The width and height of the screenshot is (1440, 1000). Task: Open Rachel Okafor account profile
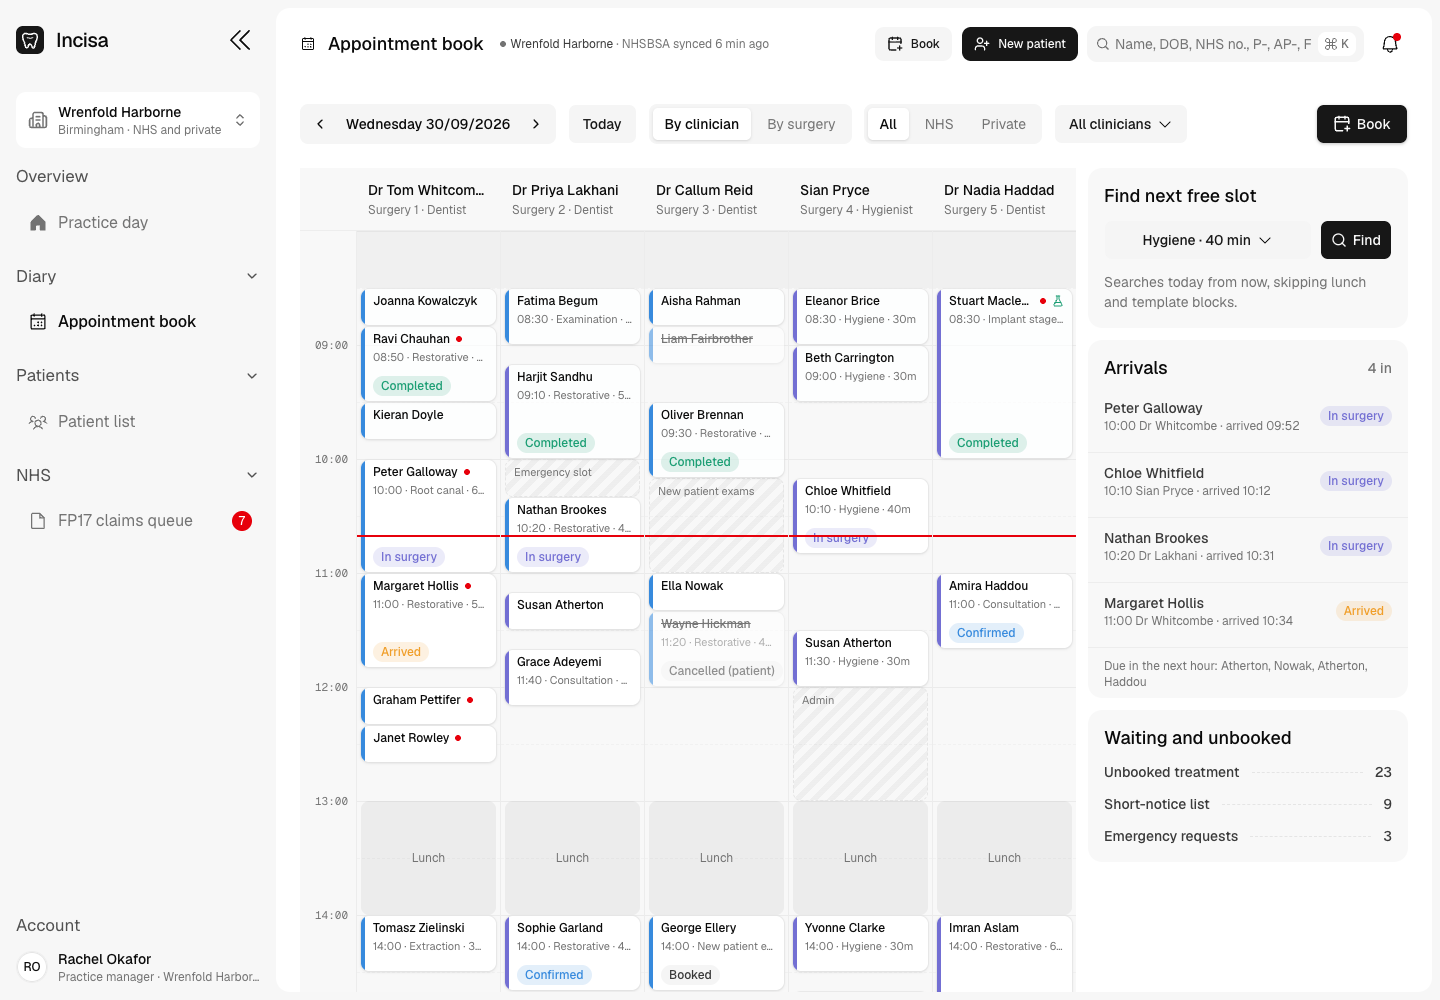[x=138, y=967]
